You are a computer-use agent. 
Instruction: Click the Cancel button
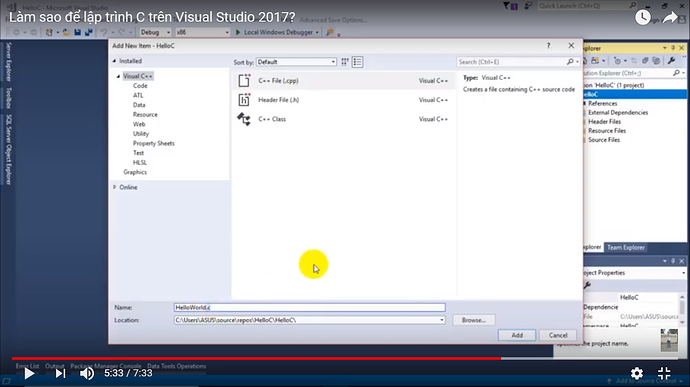[x=558, y=335]
